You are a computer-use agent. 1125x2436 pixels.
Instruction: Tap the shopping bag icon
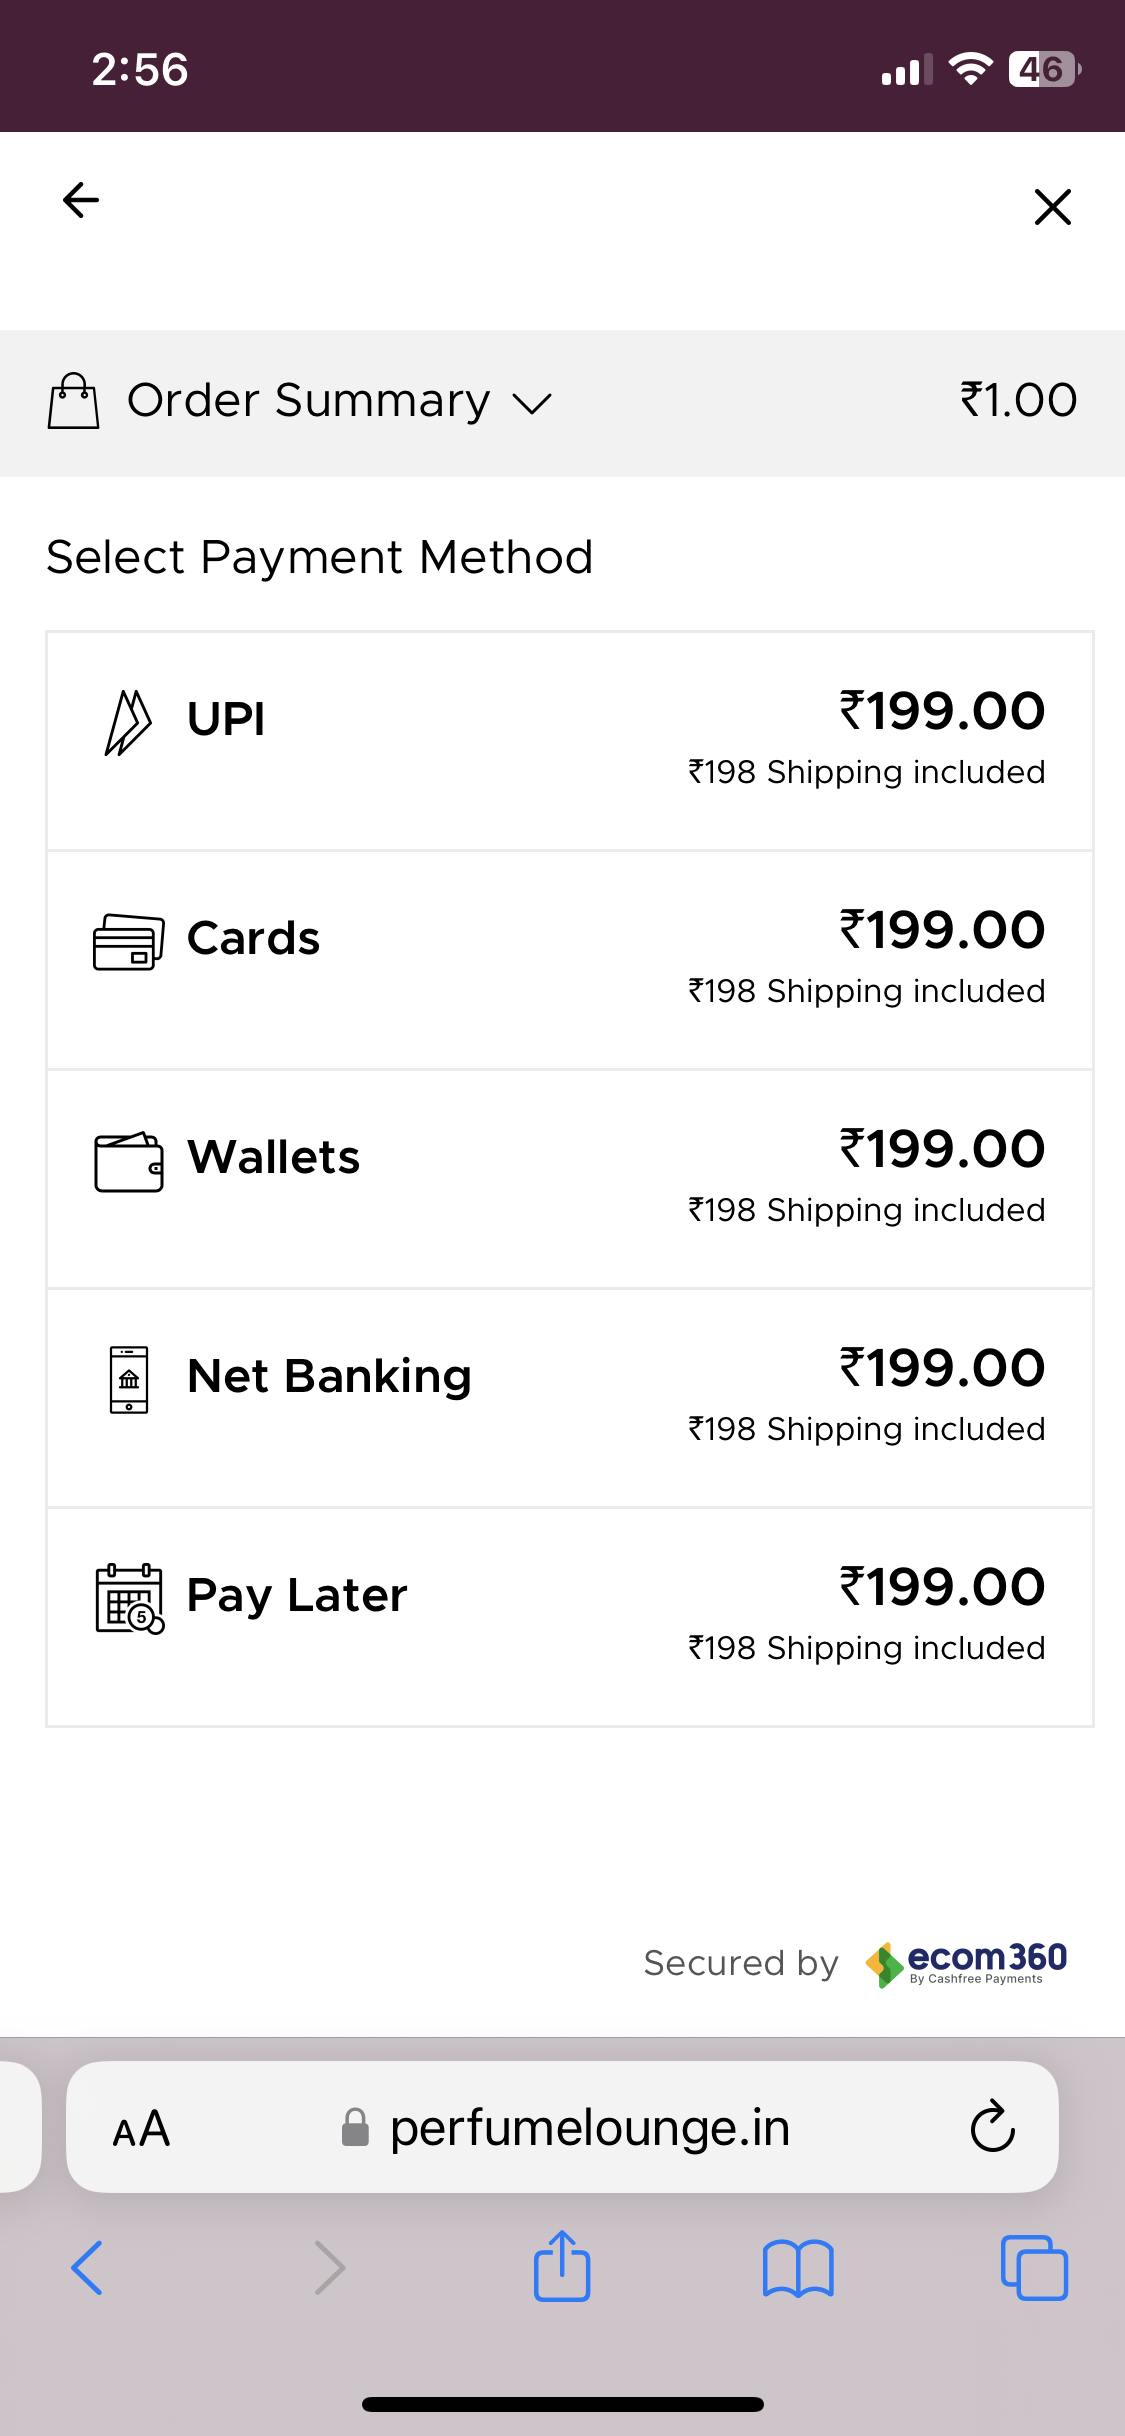(74, 401)
